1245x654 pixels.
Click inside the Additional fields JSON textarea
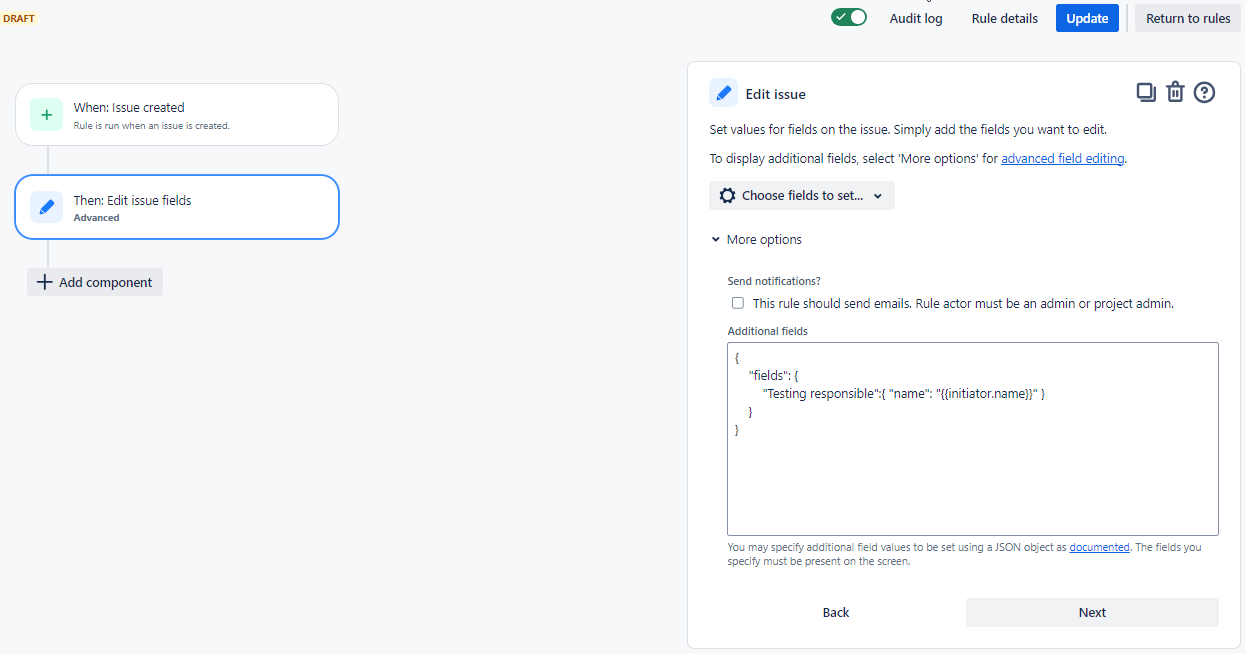[x=973, y=439]
